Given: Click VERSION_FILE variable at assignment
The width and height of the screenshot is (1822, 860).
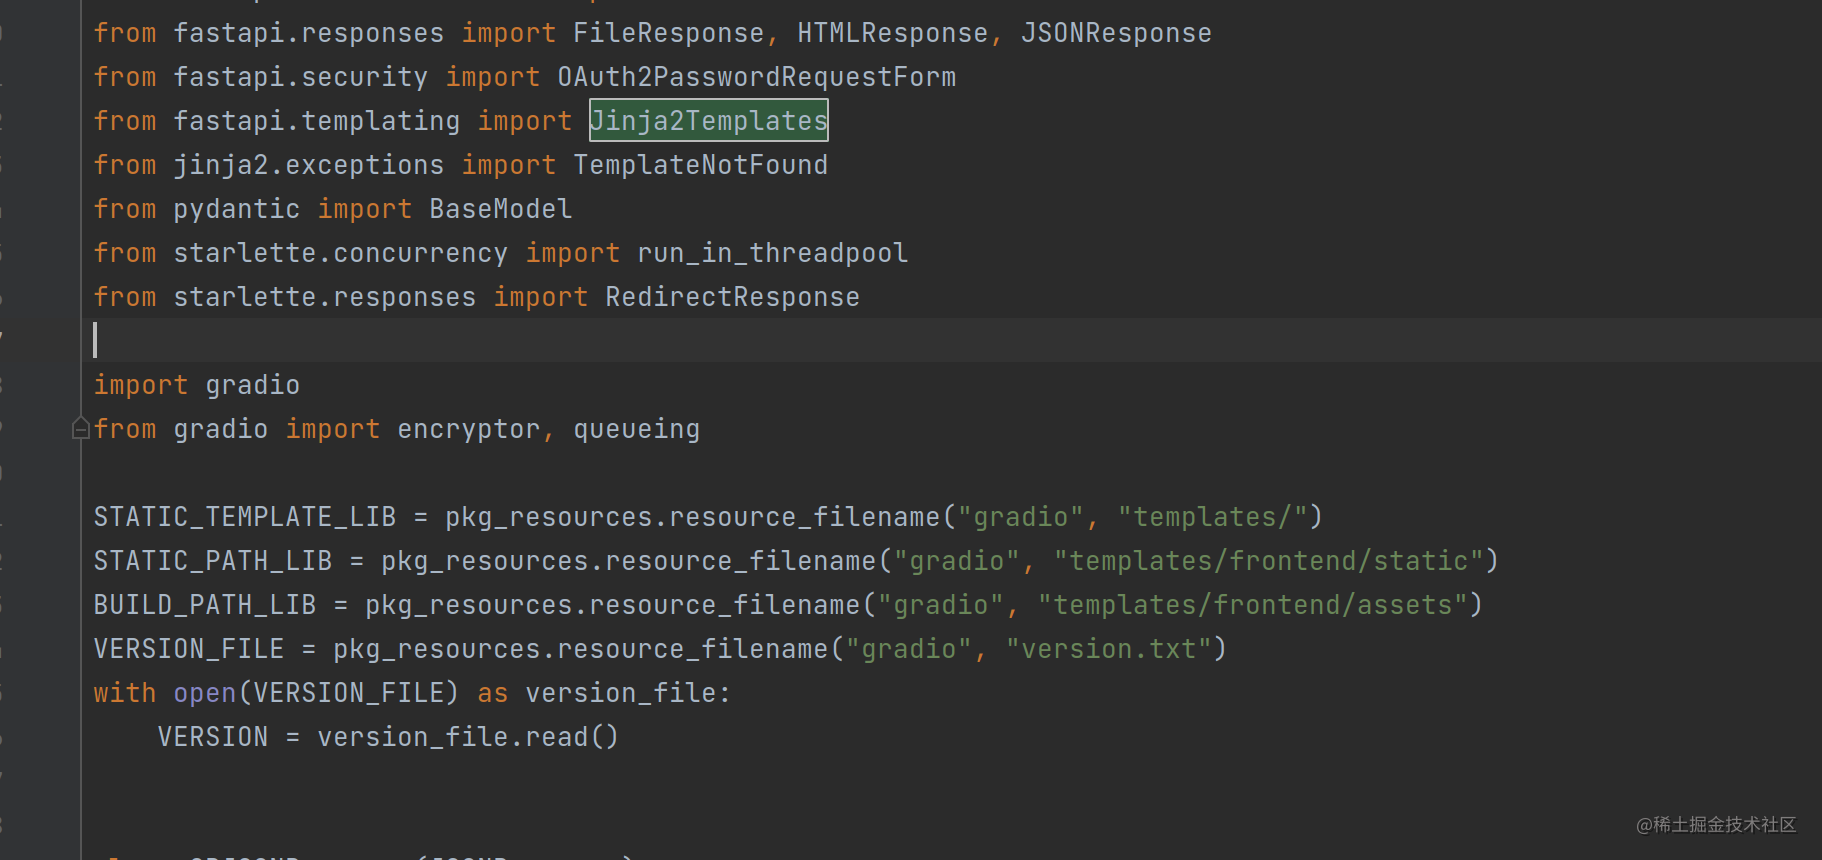Looking at the screenshot, I should coord(189,649).
